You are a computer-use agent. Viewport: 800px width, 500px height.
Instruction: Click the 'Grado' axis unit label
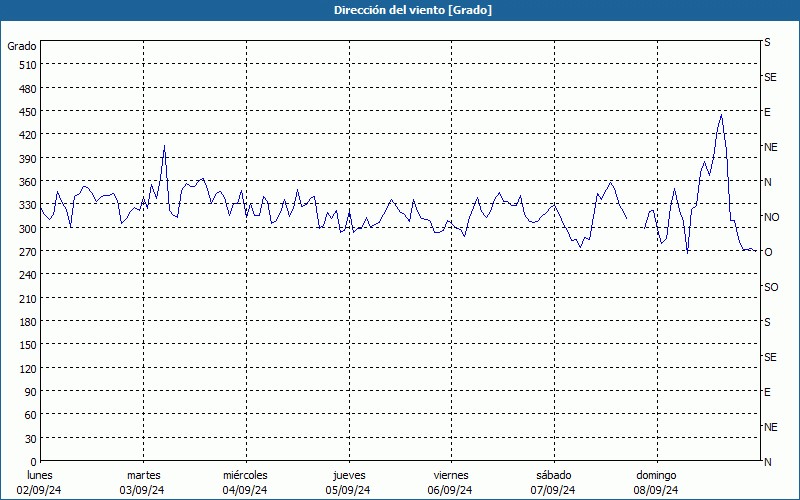tap(22, 46)
